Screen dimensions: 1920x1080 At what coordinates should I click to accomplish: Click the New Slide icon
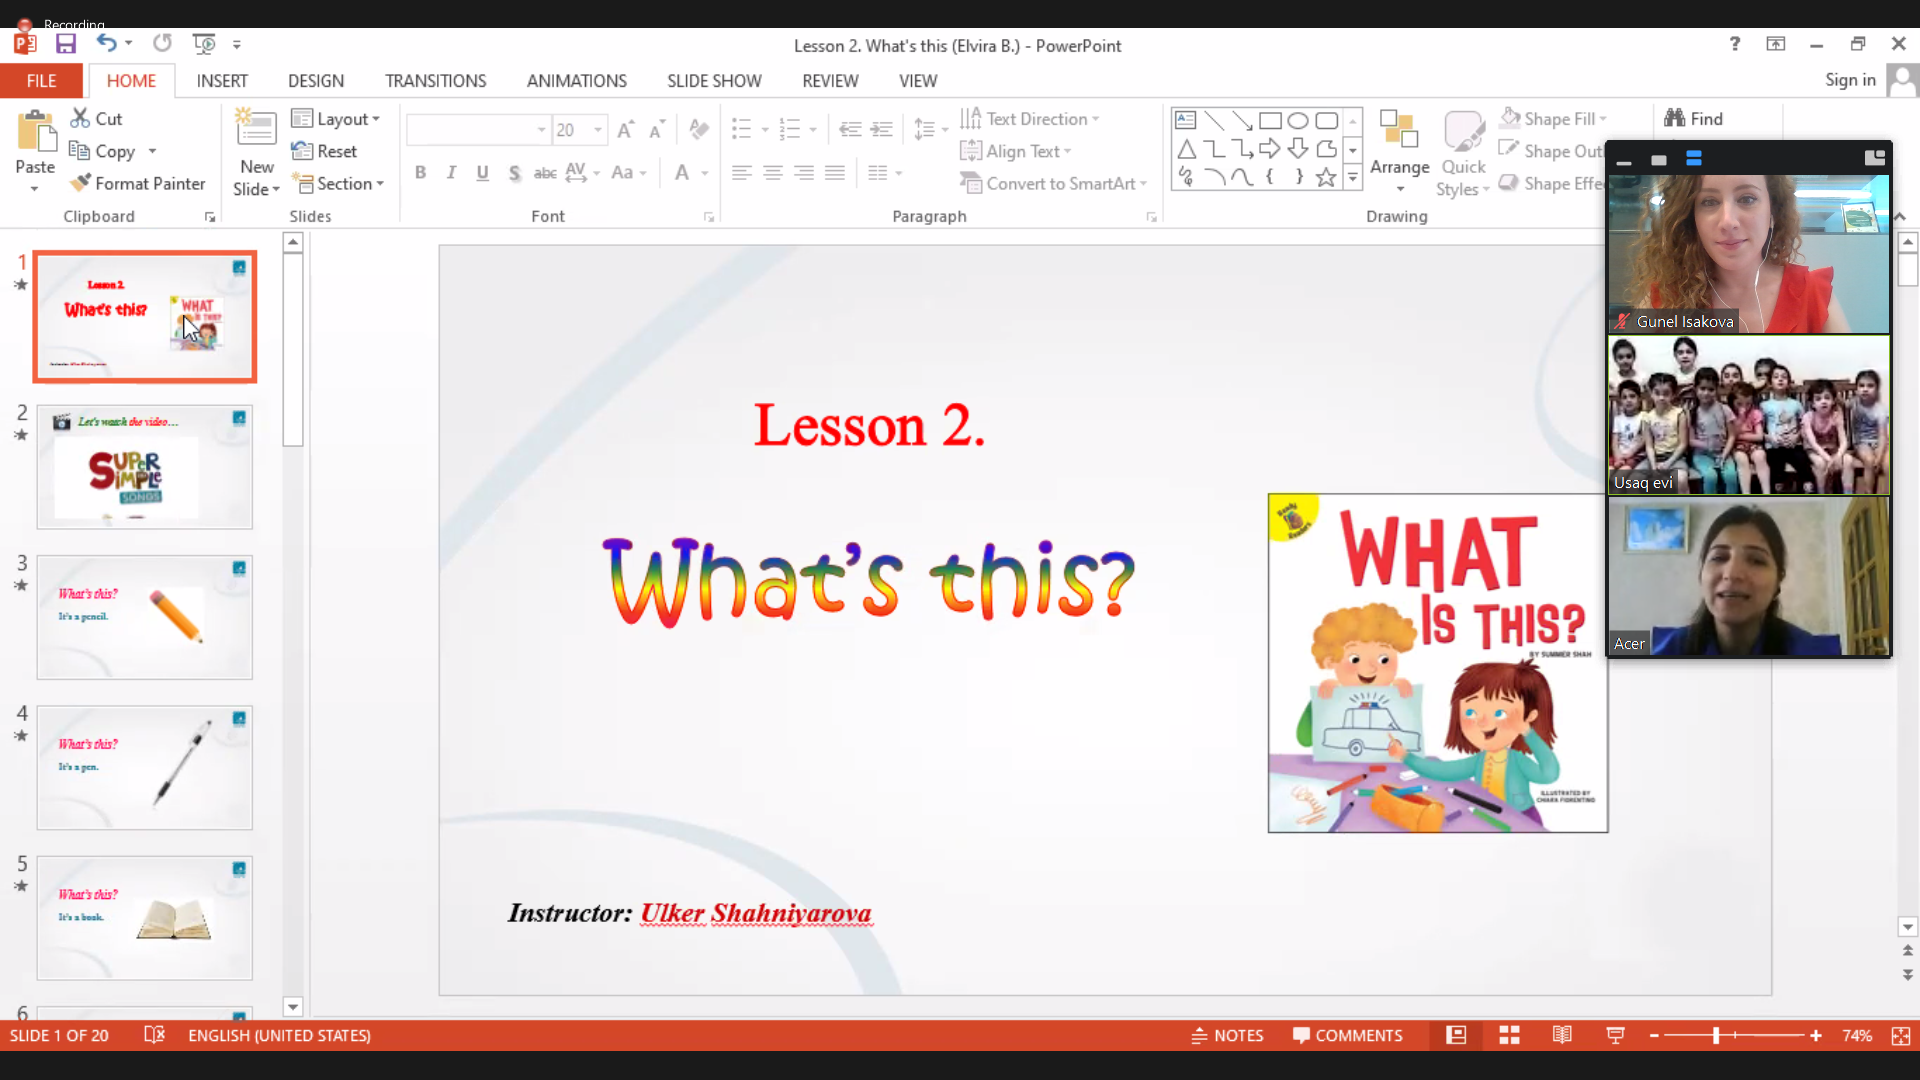(x=256, y=129)
